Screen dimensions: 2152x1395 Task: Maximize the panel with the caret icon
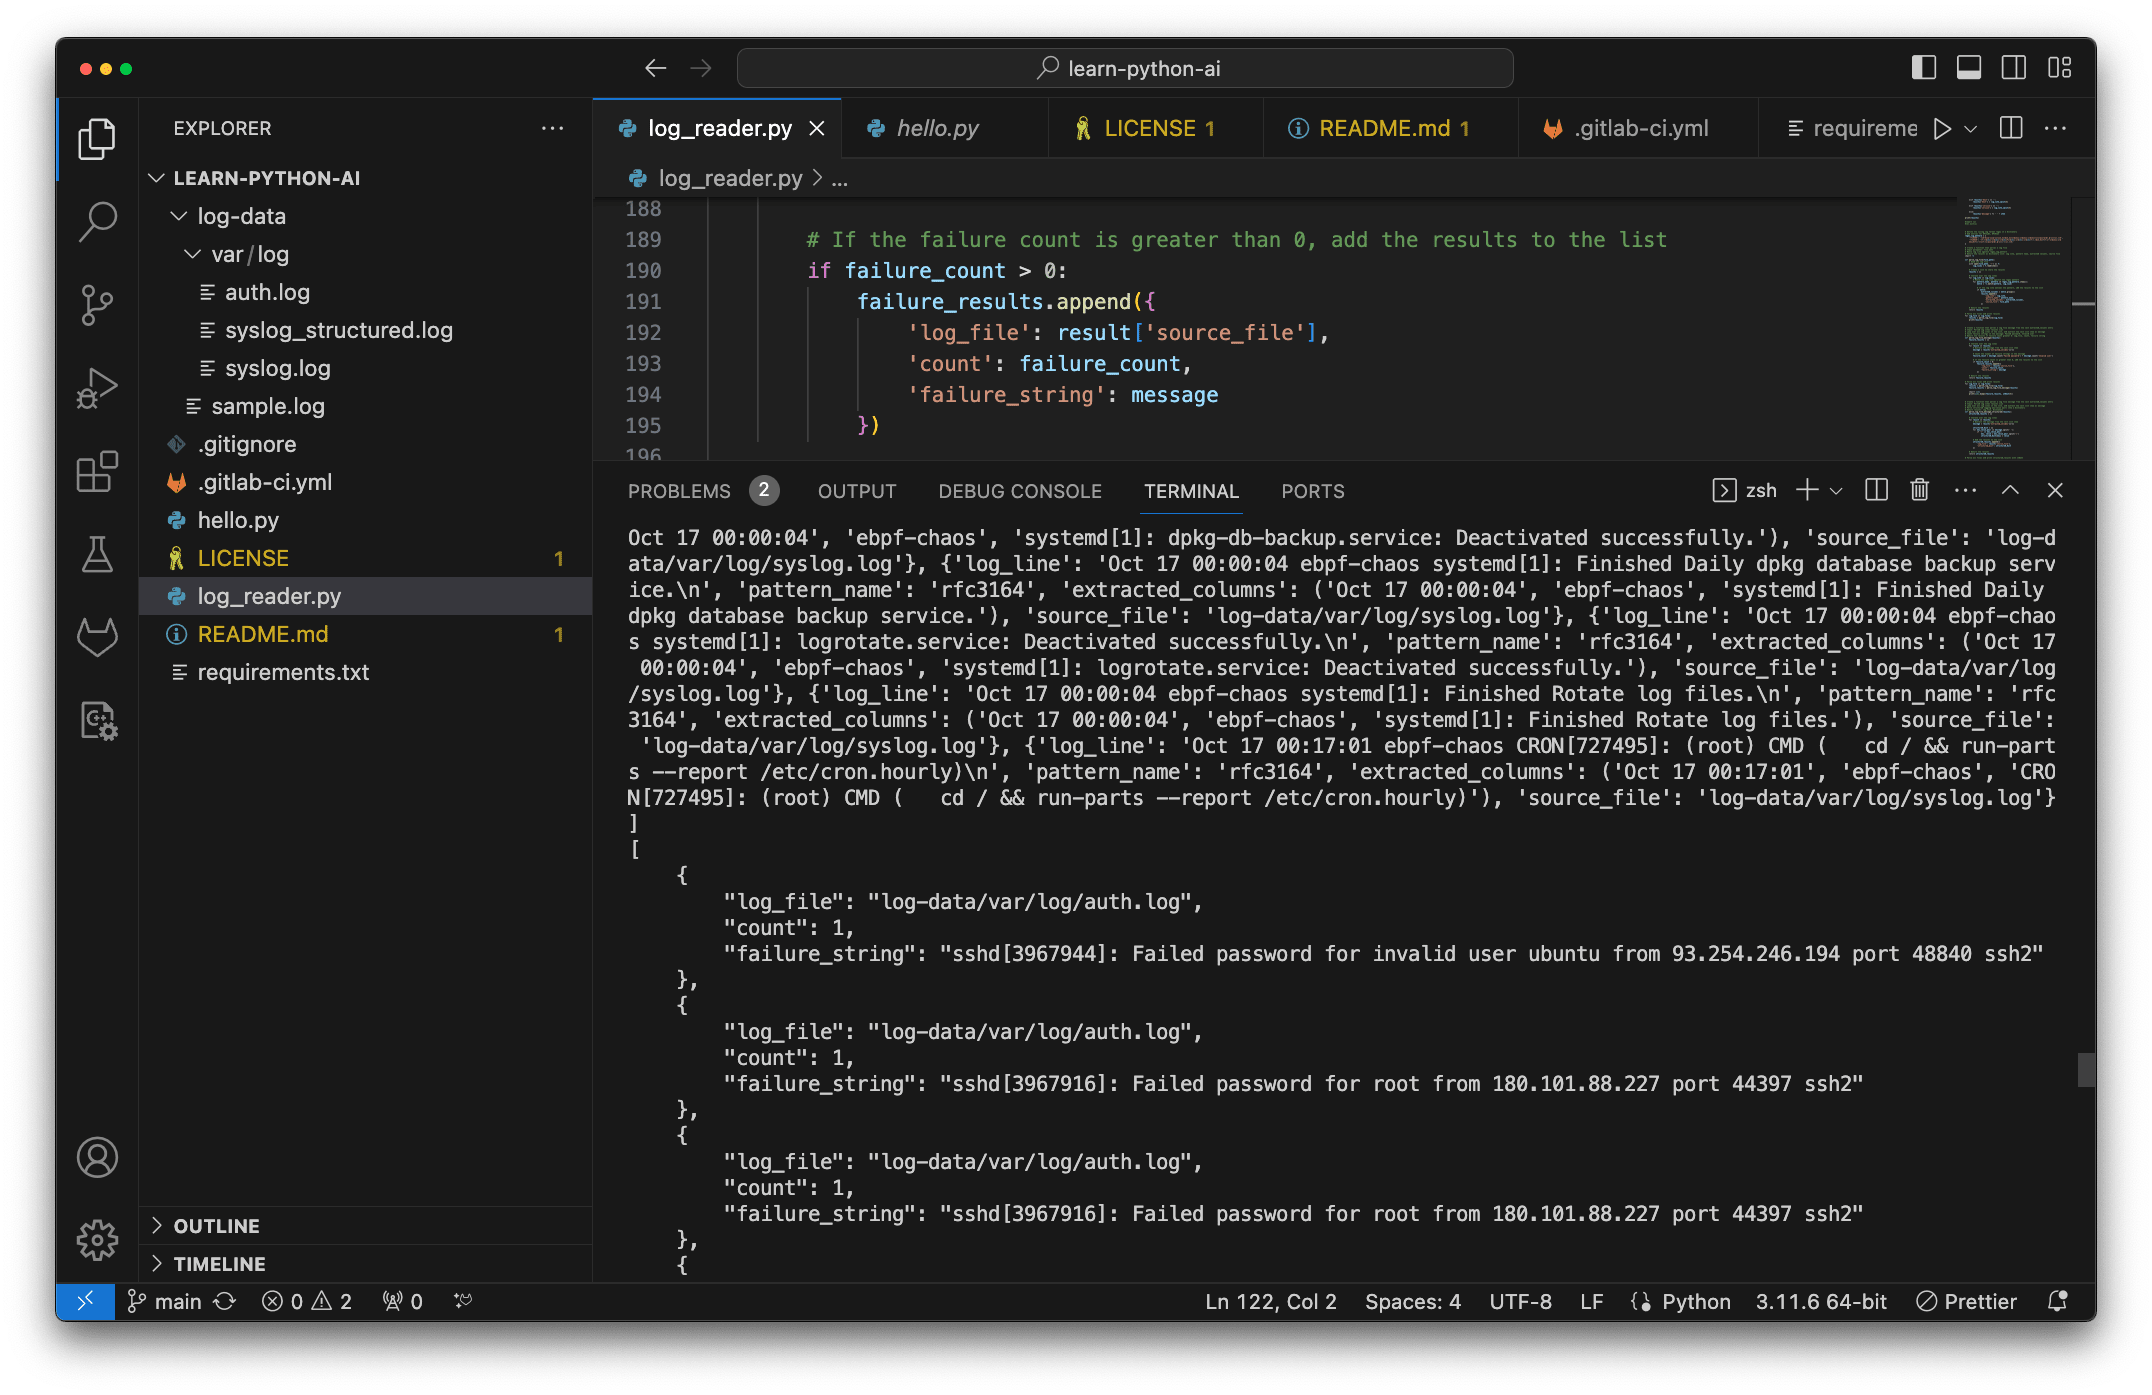(2010, 490)
